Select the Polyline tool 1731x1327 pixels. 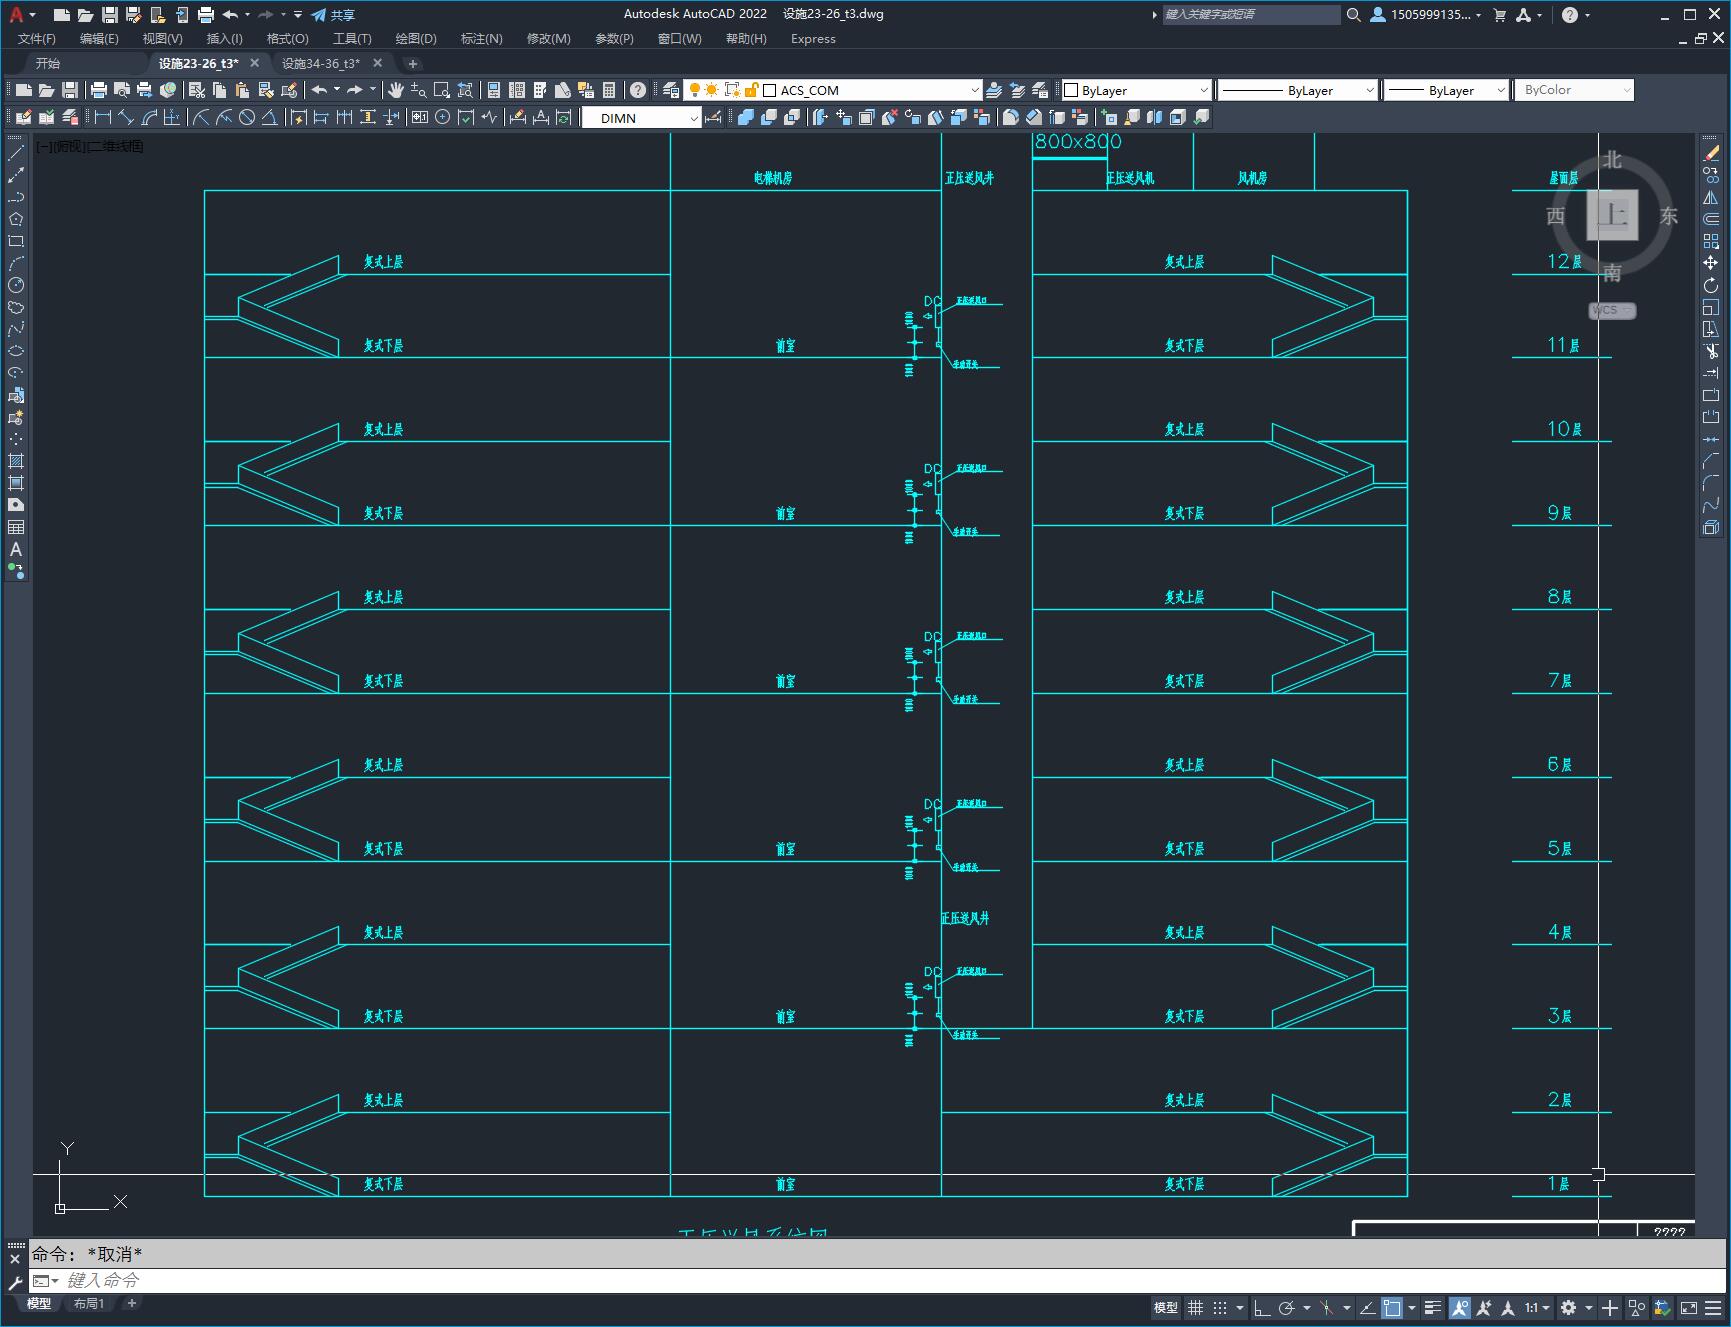pos(16,197)
